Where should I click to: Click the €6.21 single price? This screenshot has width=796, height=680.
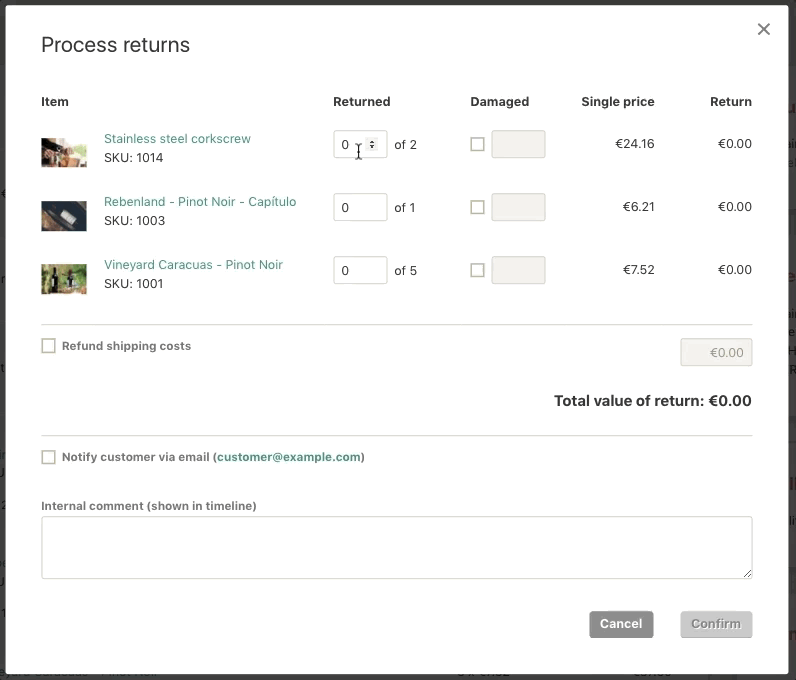(x=639, y=207)
